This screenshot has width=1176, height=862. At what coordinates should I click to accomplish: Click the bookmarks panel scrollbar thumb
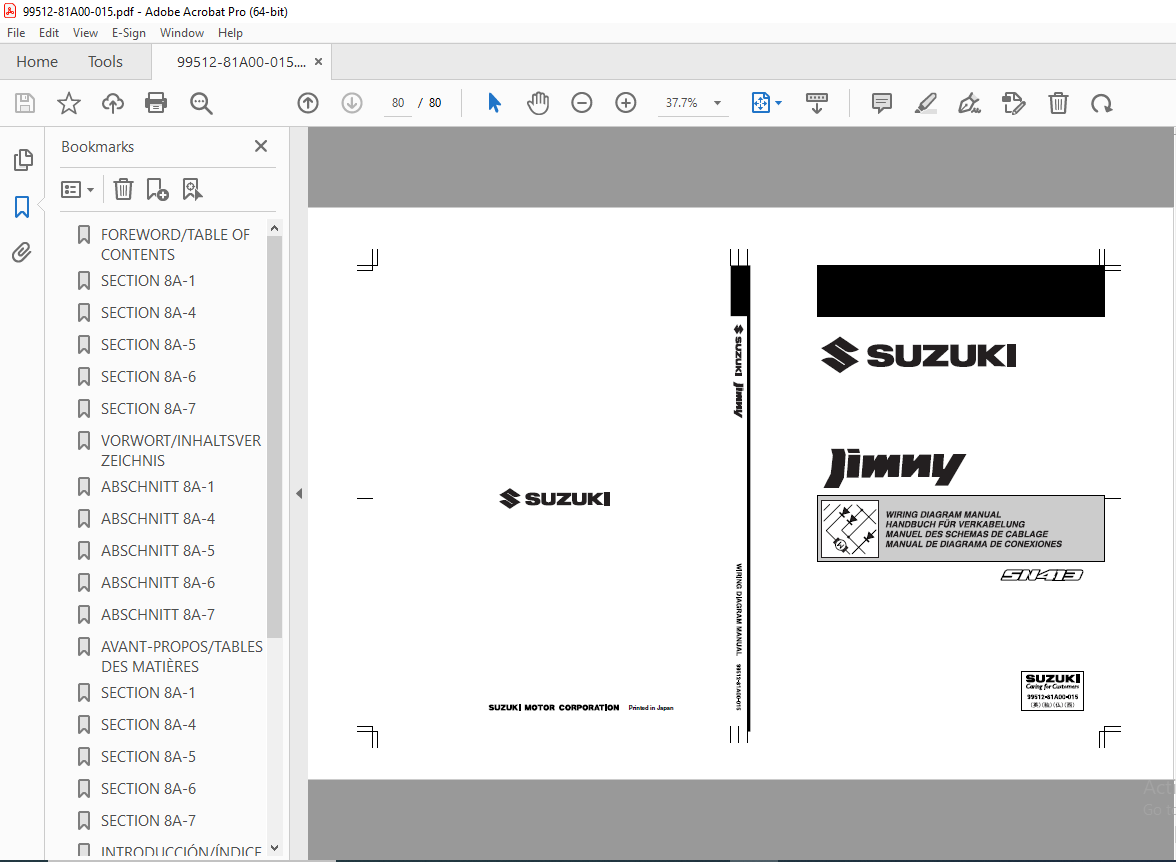click(274, 437)
